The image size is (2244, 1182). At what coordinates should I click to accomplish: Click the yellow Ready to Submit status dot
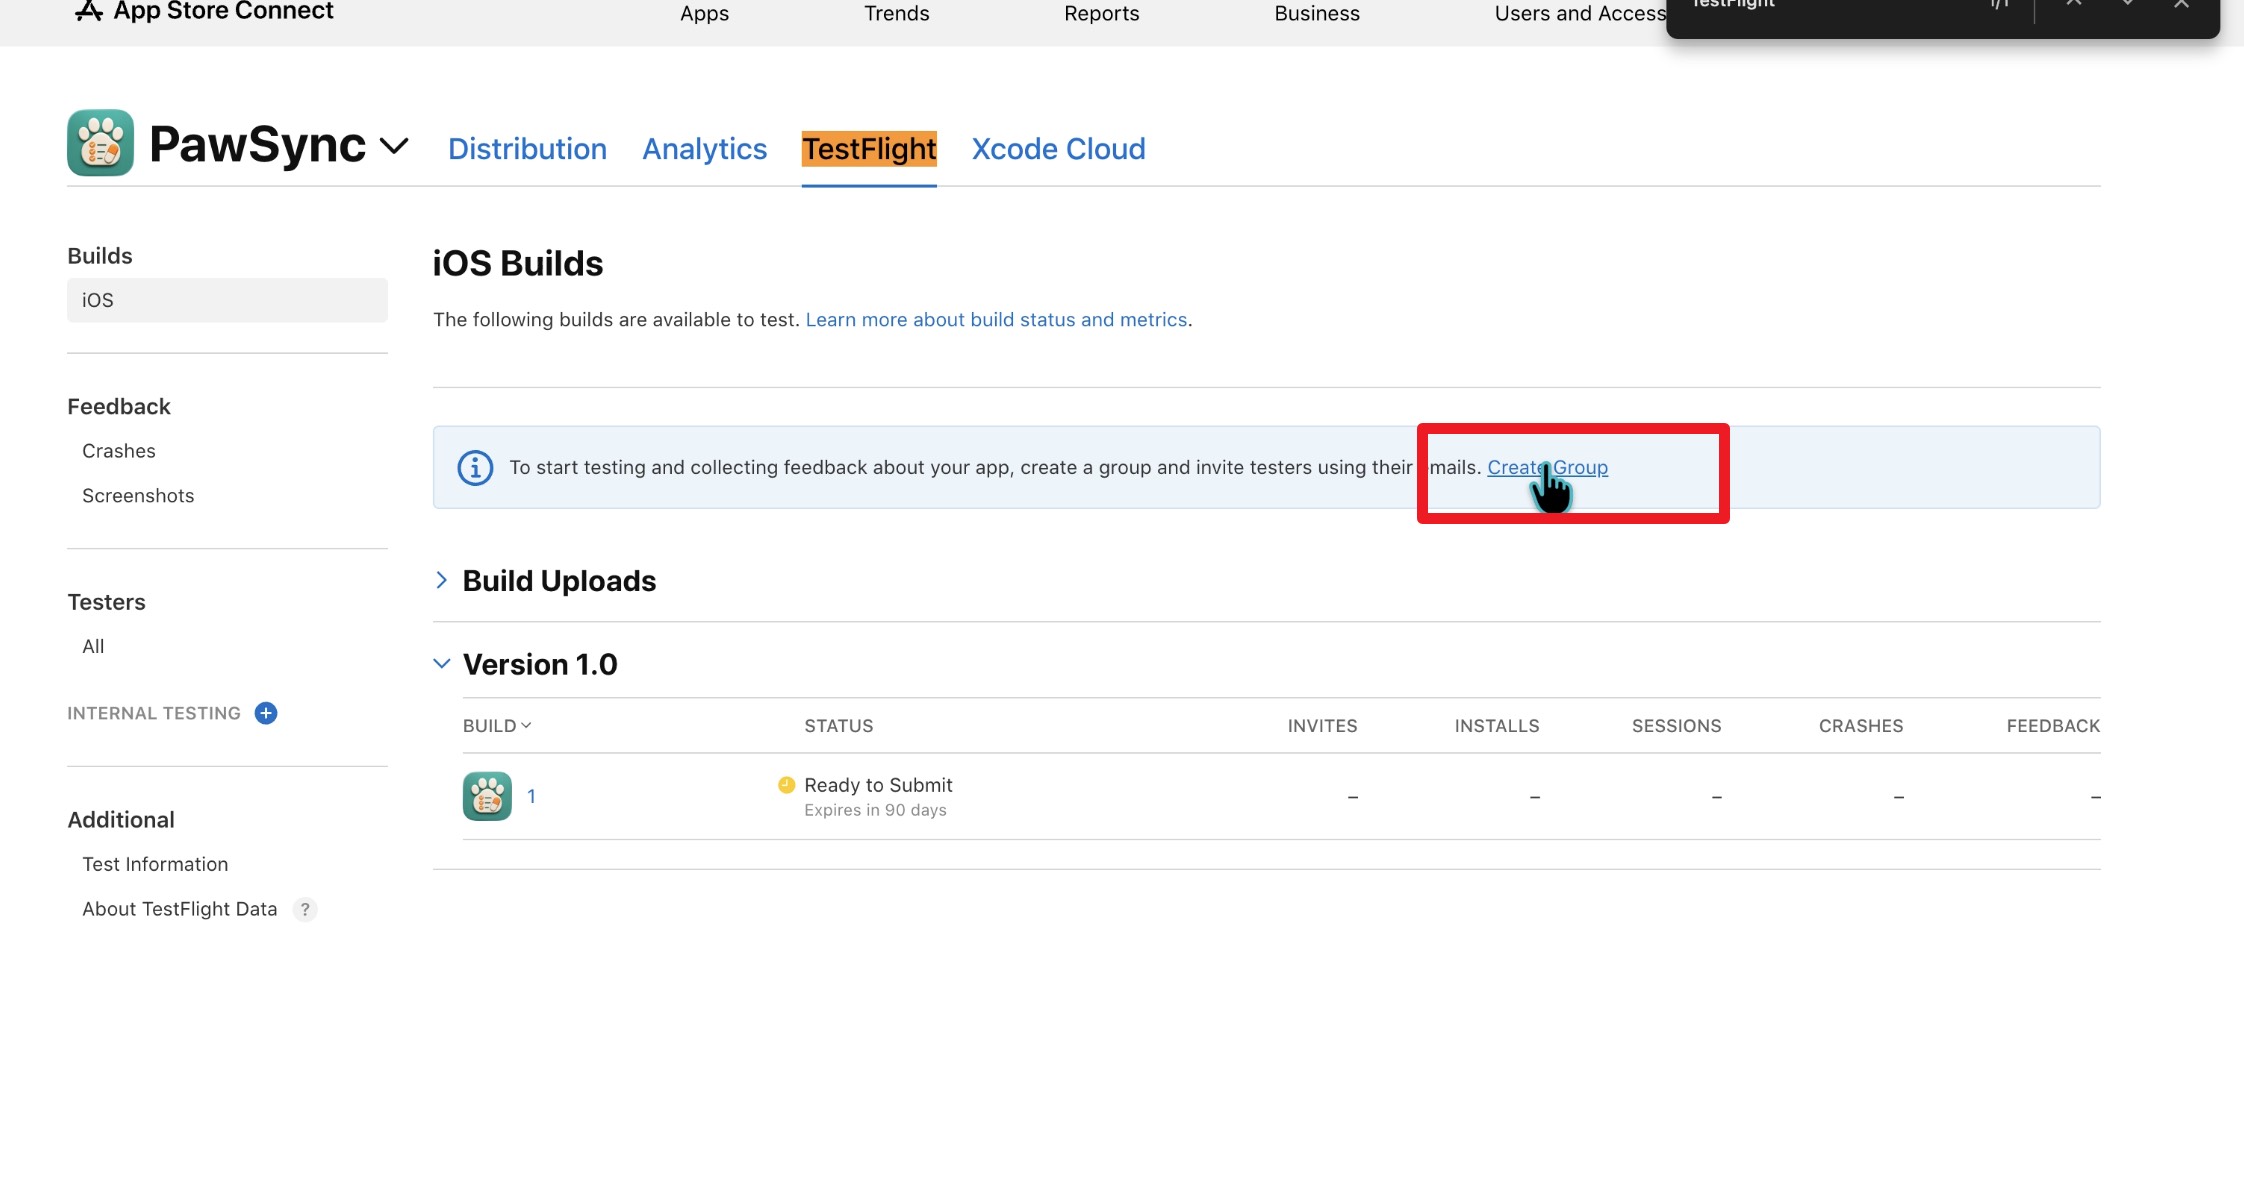click(787, 785)
